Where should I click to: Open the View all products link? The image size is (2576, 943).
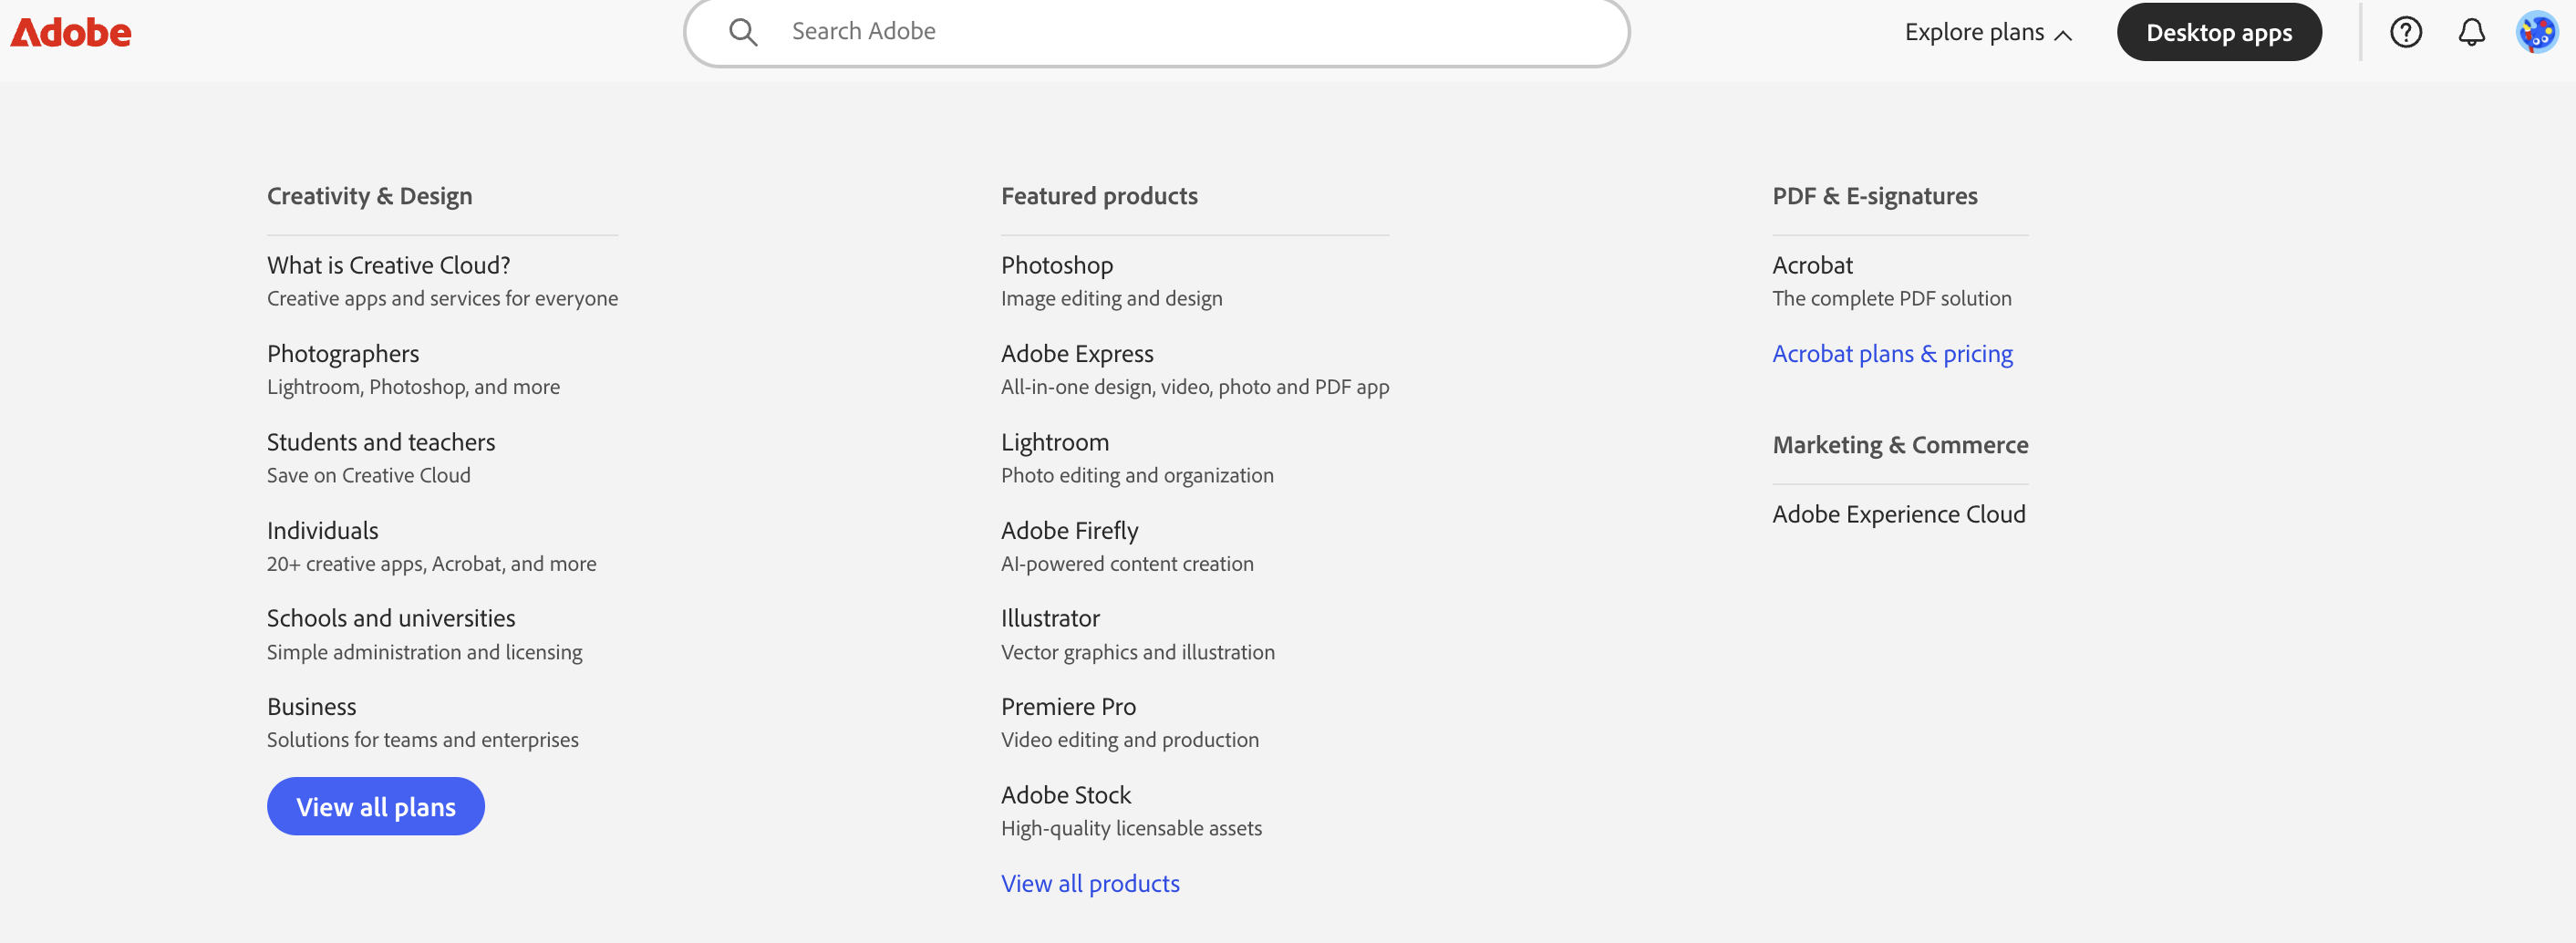point(1090,883)
